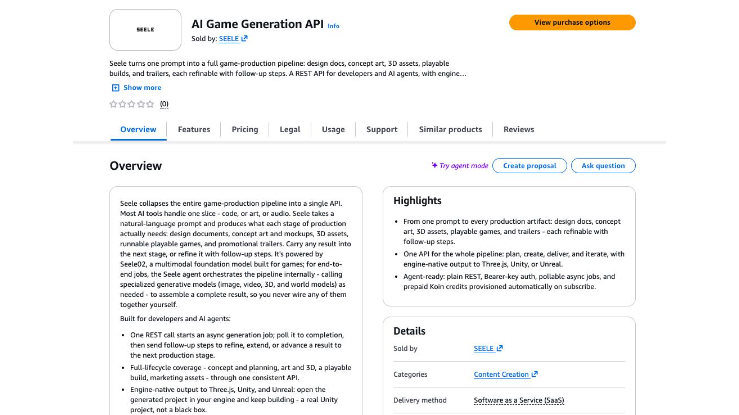Click 'Built for developers and AI agents:' text
Viewport: 739px width, 415px height.
coord(175,318)
